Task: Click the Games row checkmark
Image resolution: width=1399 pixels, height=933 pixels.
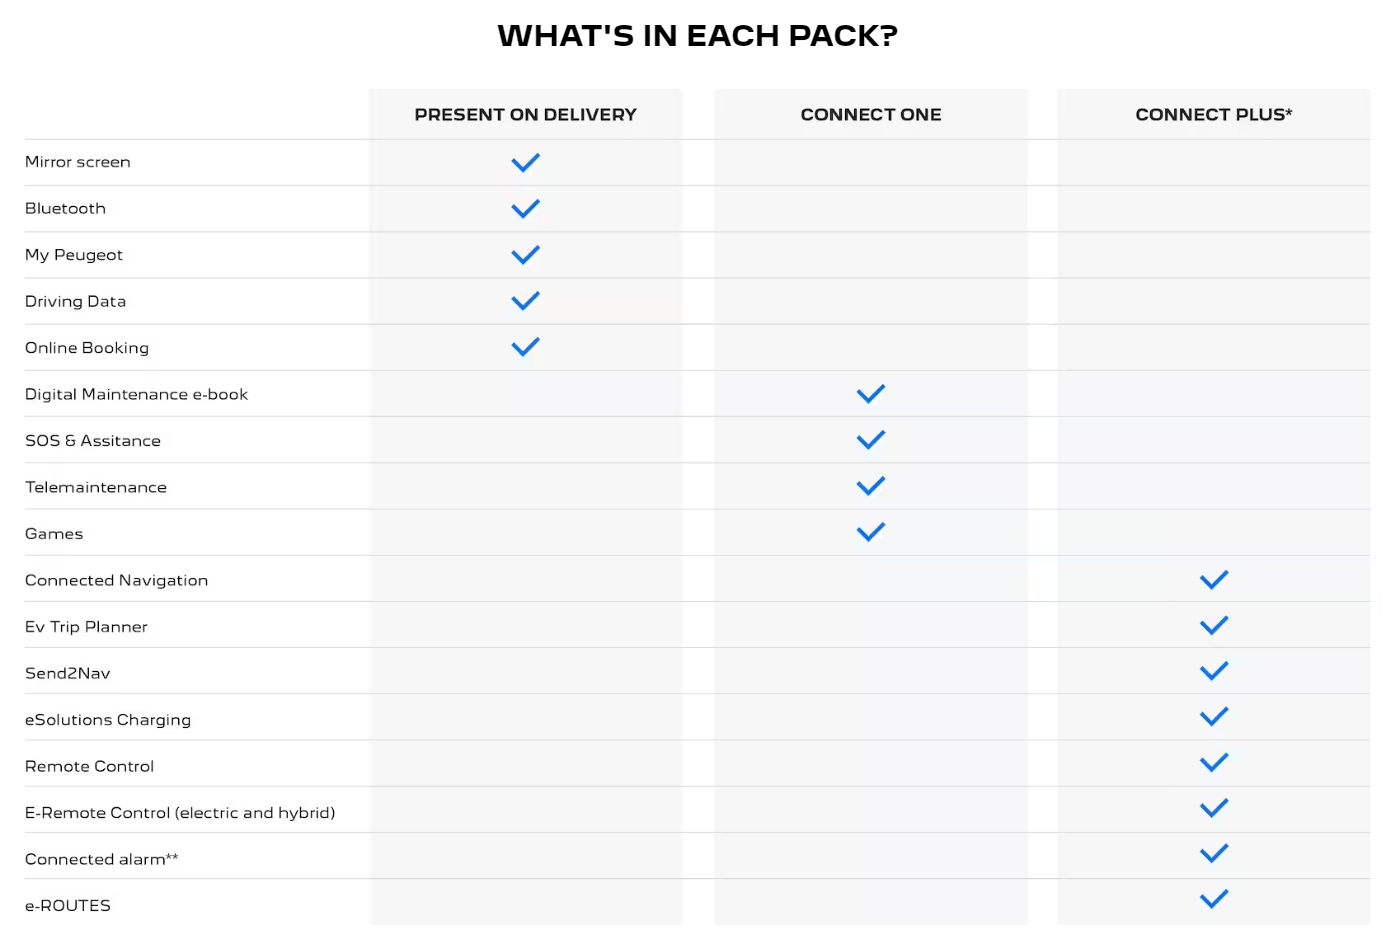Action: click(x=871, y=532)
